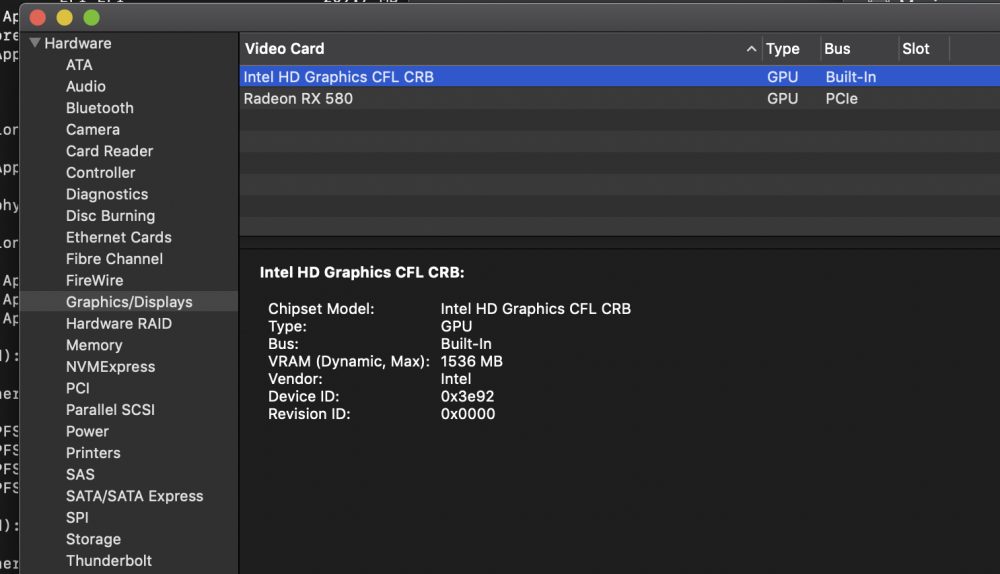Minimize window with yellow button
Viewport: 1000px width, 574px height.
pyautogui.click(x=64, y=18)
